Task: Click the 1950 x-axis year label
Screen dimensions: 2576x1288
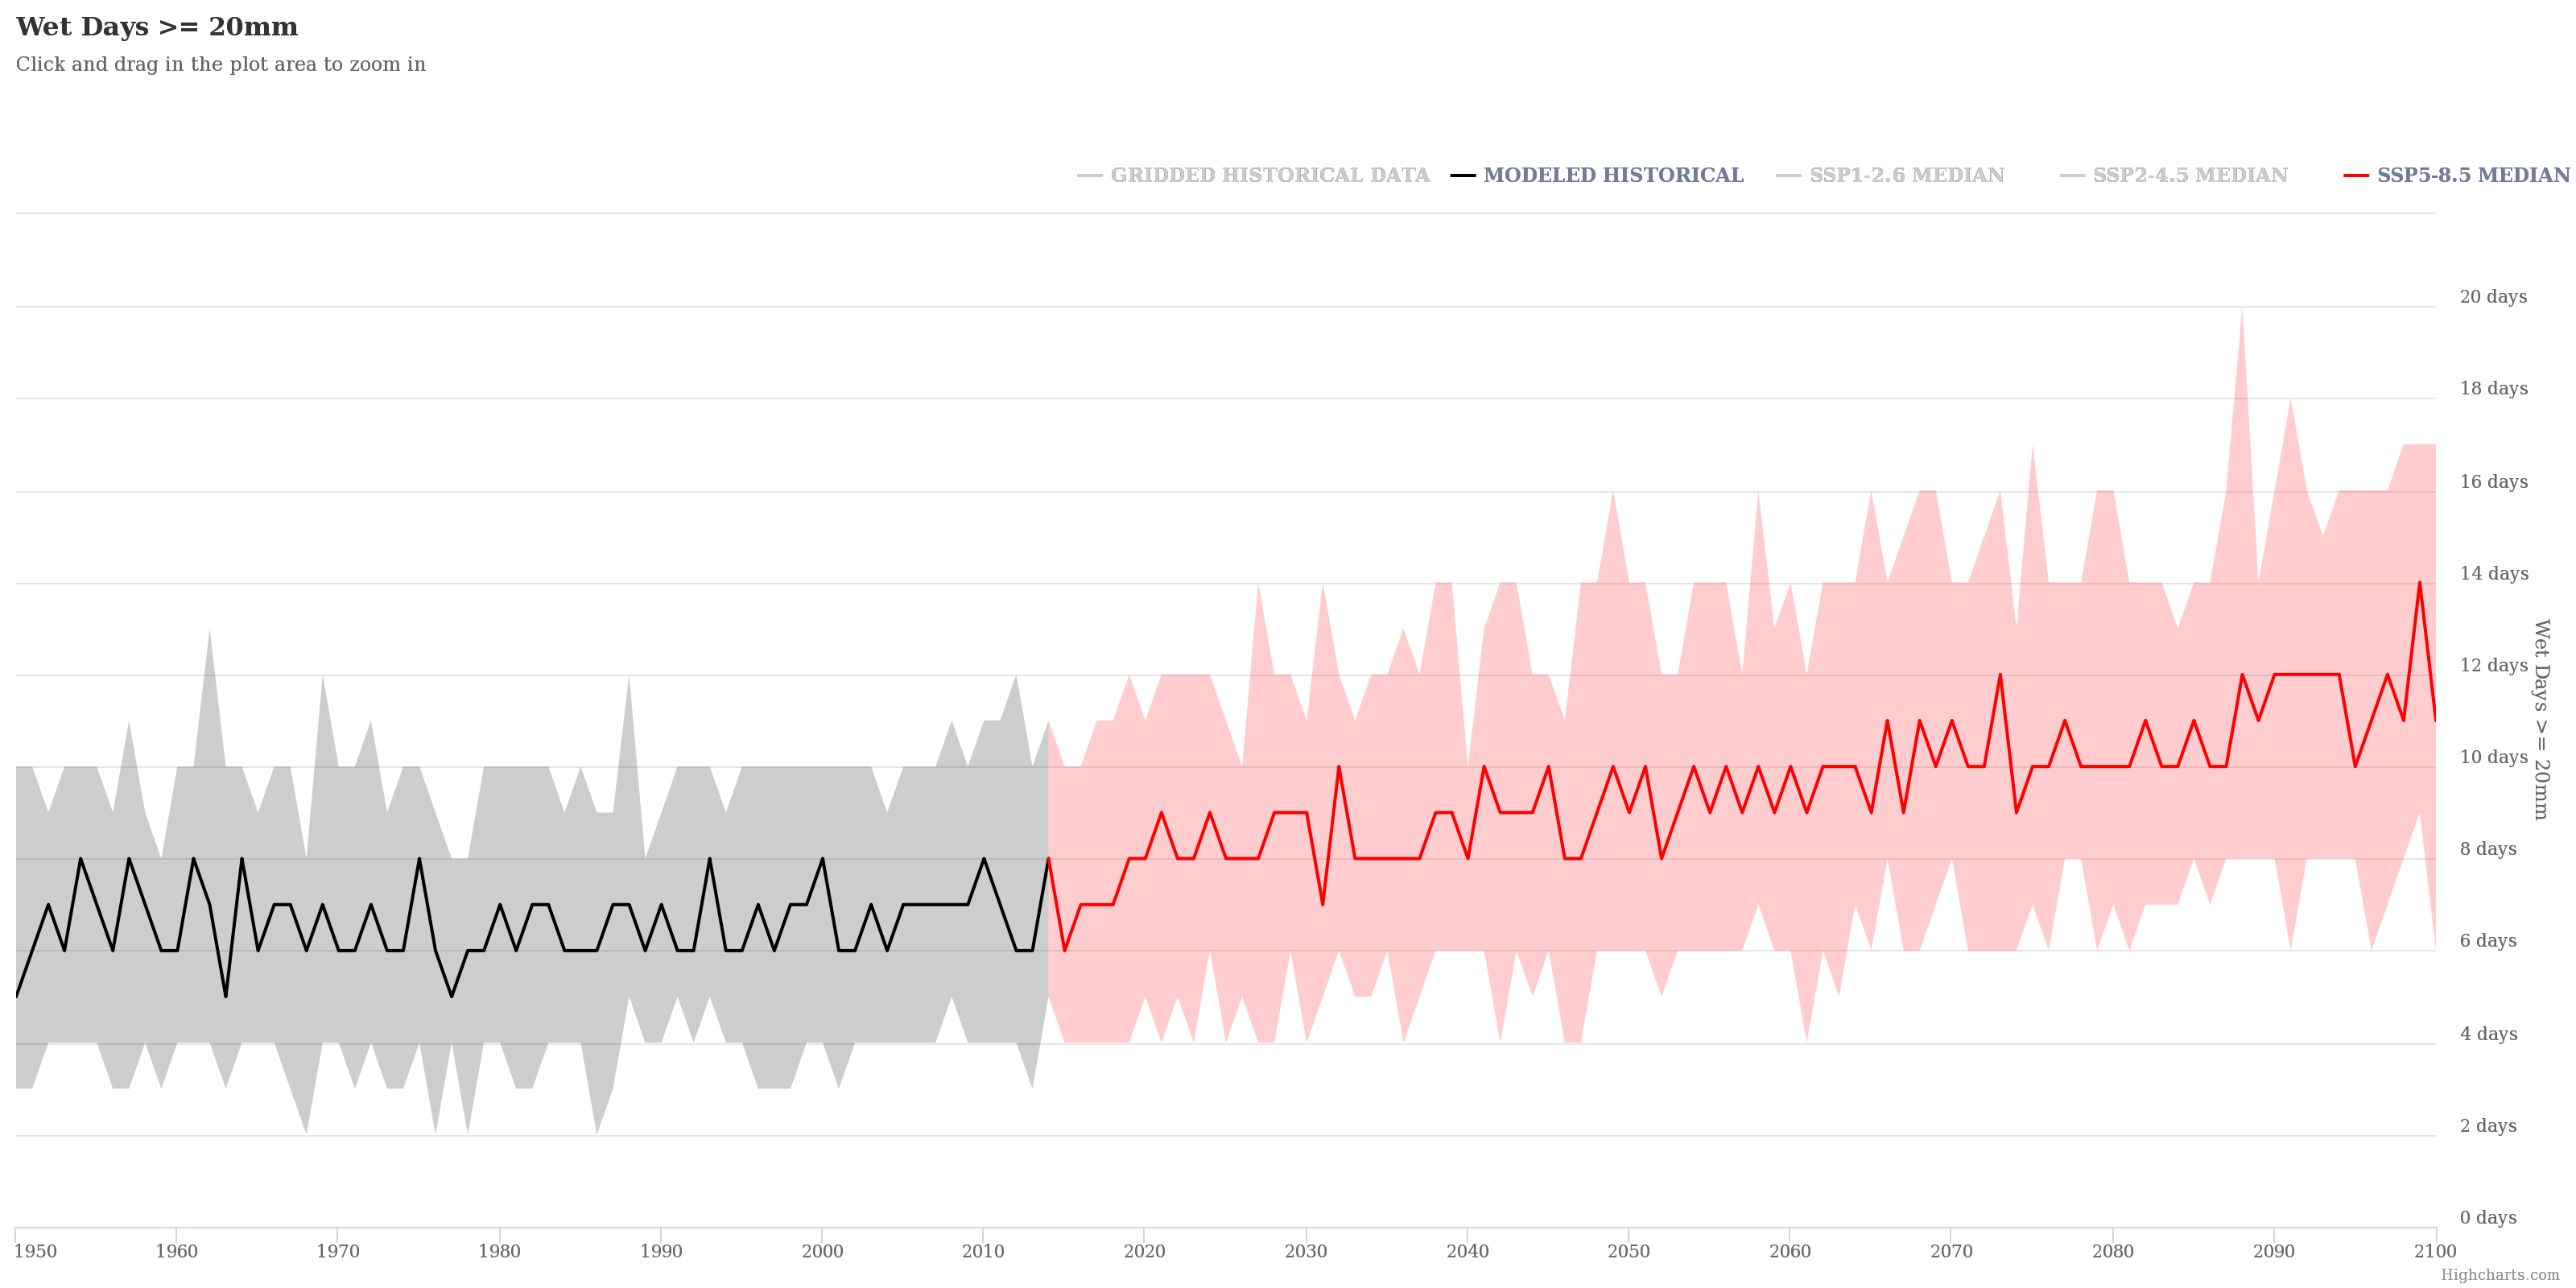Action: pos(36,1251)
